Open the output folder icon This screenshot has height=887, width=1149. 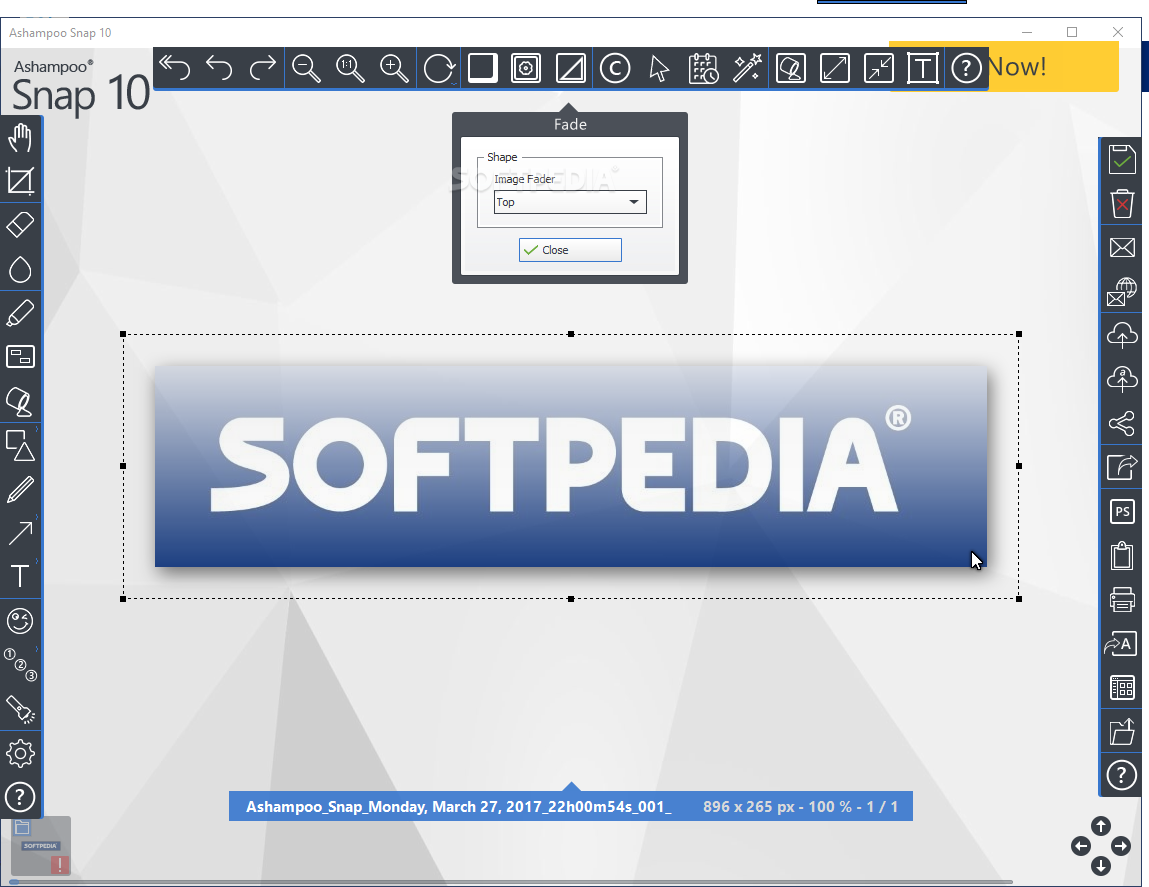(1122, 731)
